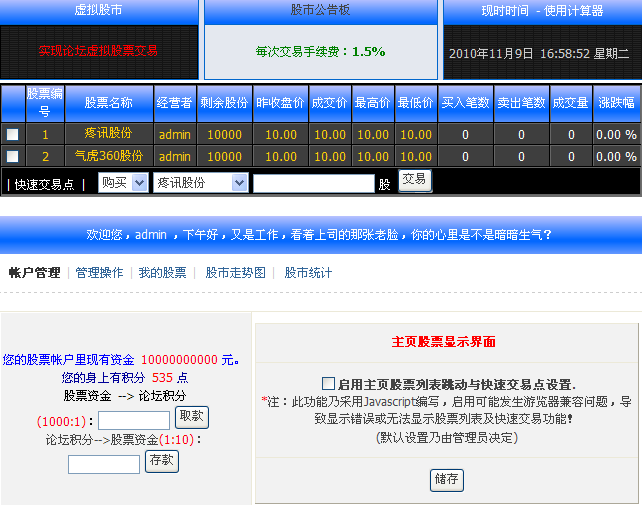Viewport: 642px width, 505px height.
Task: Click the 昨收盘价 column header
Action: 280,103
